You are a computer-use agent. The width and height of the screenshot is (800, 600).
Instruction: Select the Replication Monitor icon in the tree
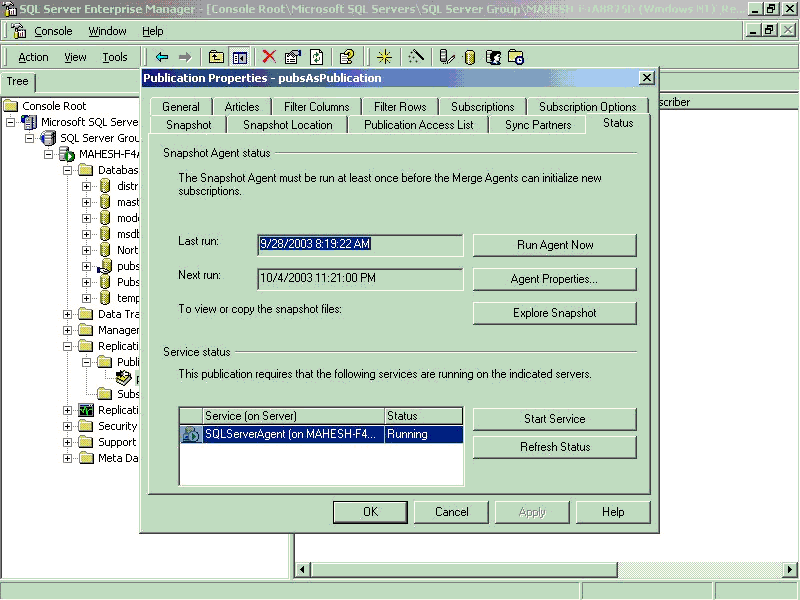click(x=86, y=410)
